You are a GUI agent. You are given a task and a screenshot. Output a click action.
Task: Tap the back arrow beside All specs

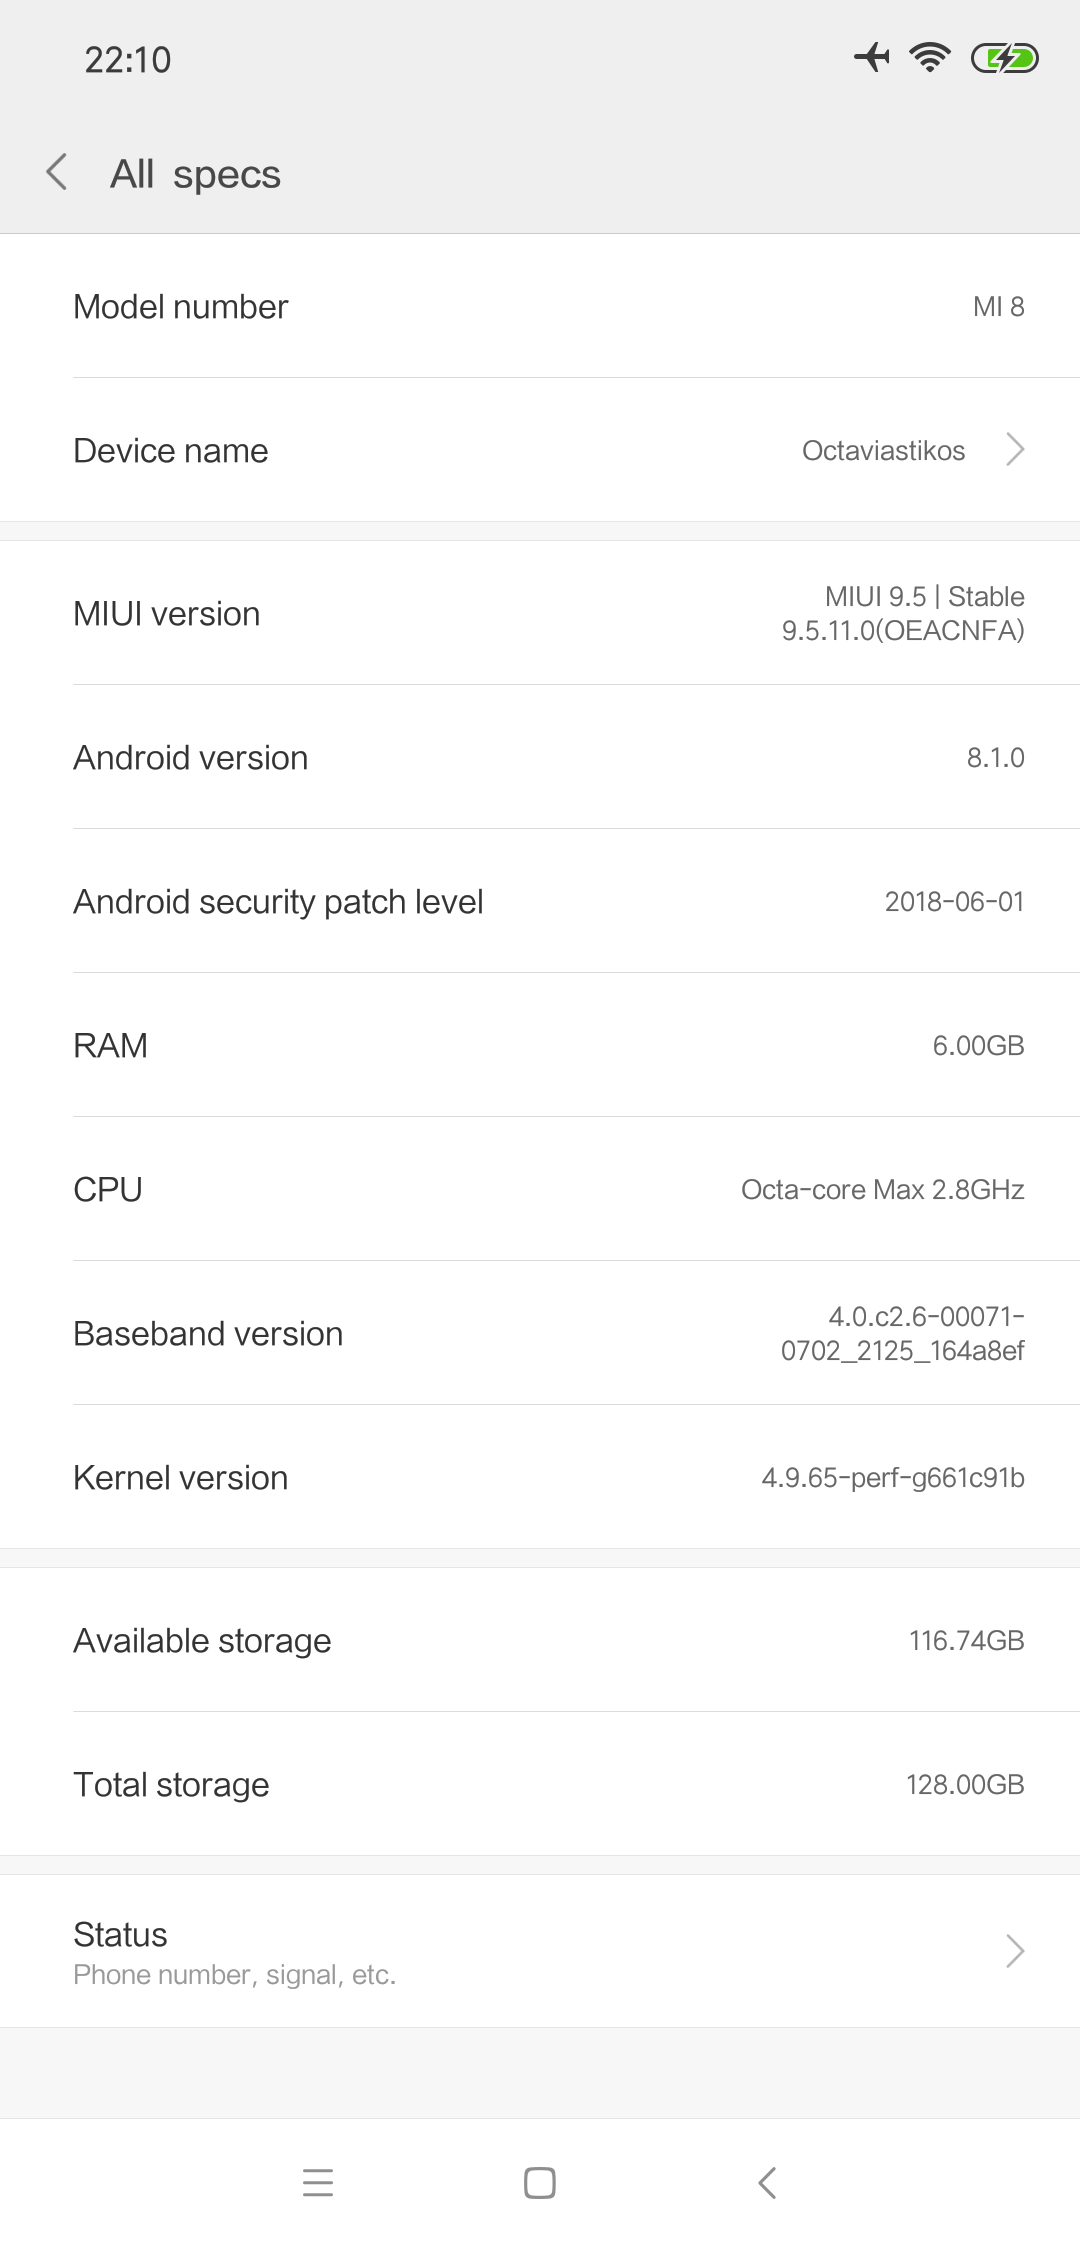pyautogui.click(x=58, y=172)
